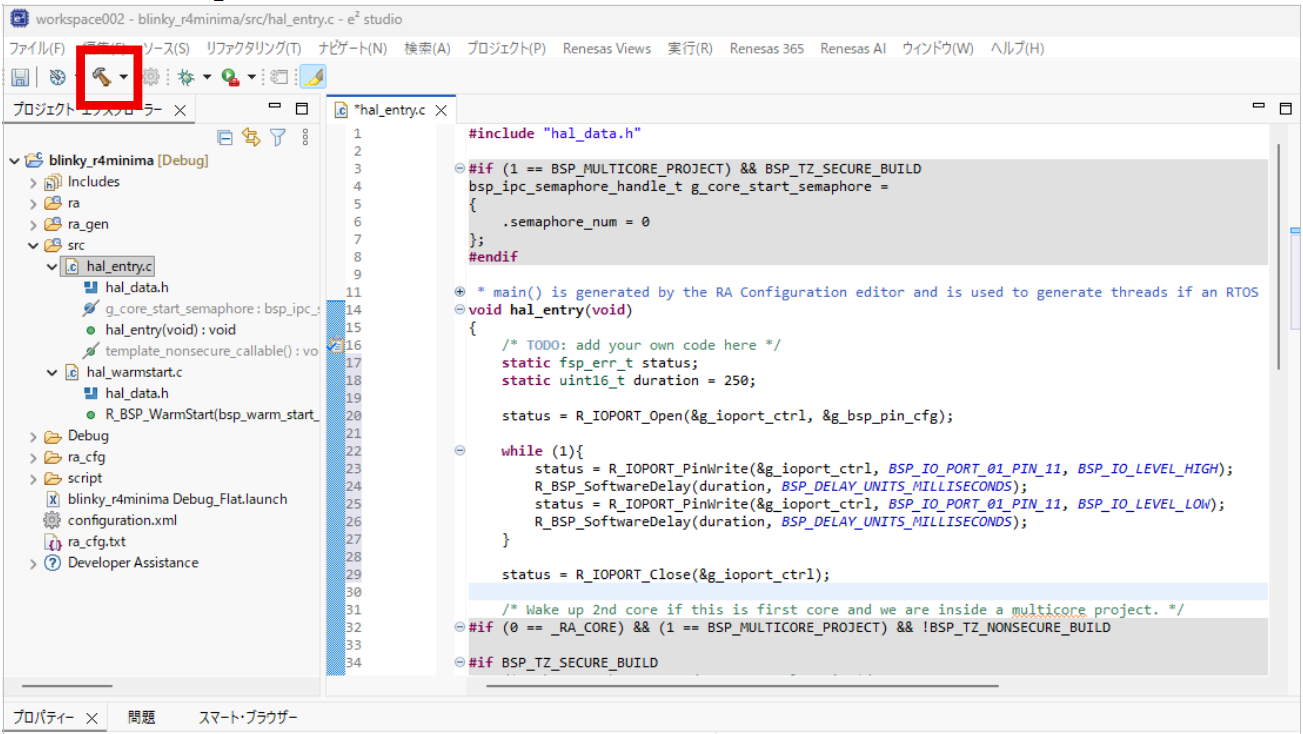1303x734 pixels.
Task: Click the green Run launch icon
Action: point(230,77)
